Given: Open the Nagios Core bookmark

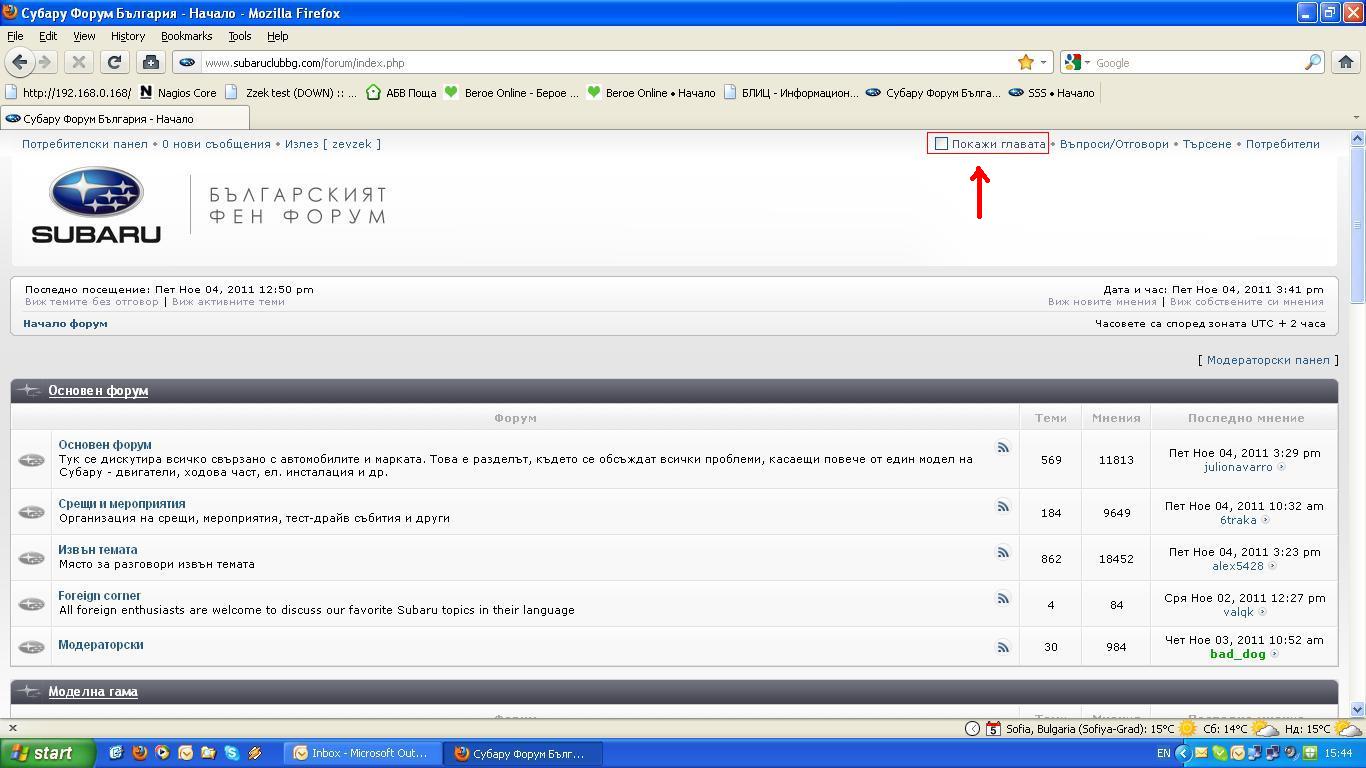Looking at the screenshot, I should click(x=178, y=93).
